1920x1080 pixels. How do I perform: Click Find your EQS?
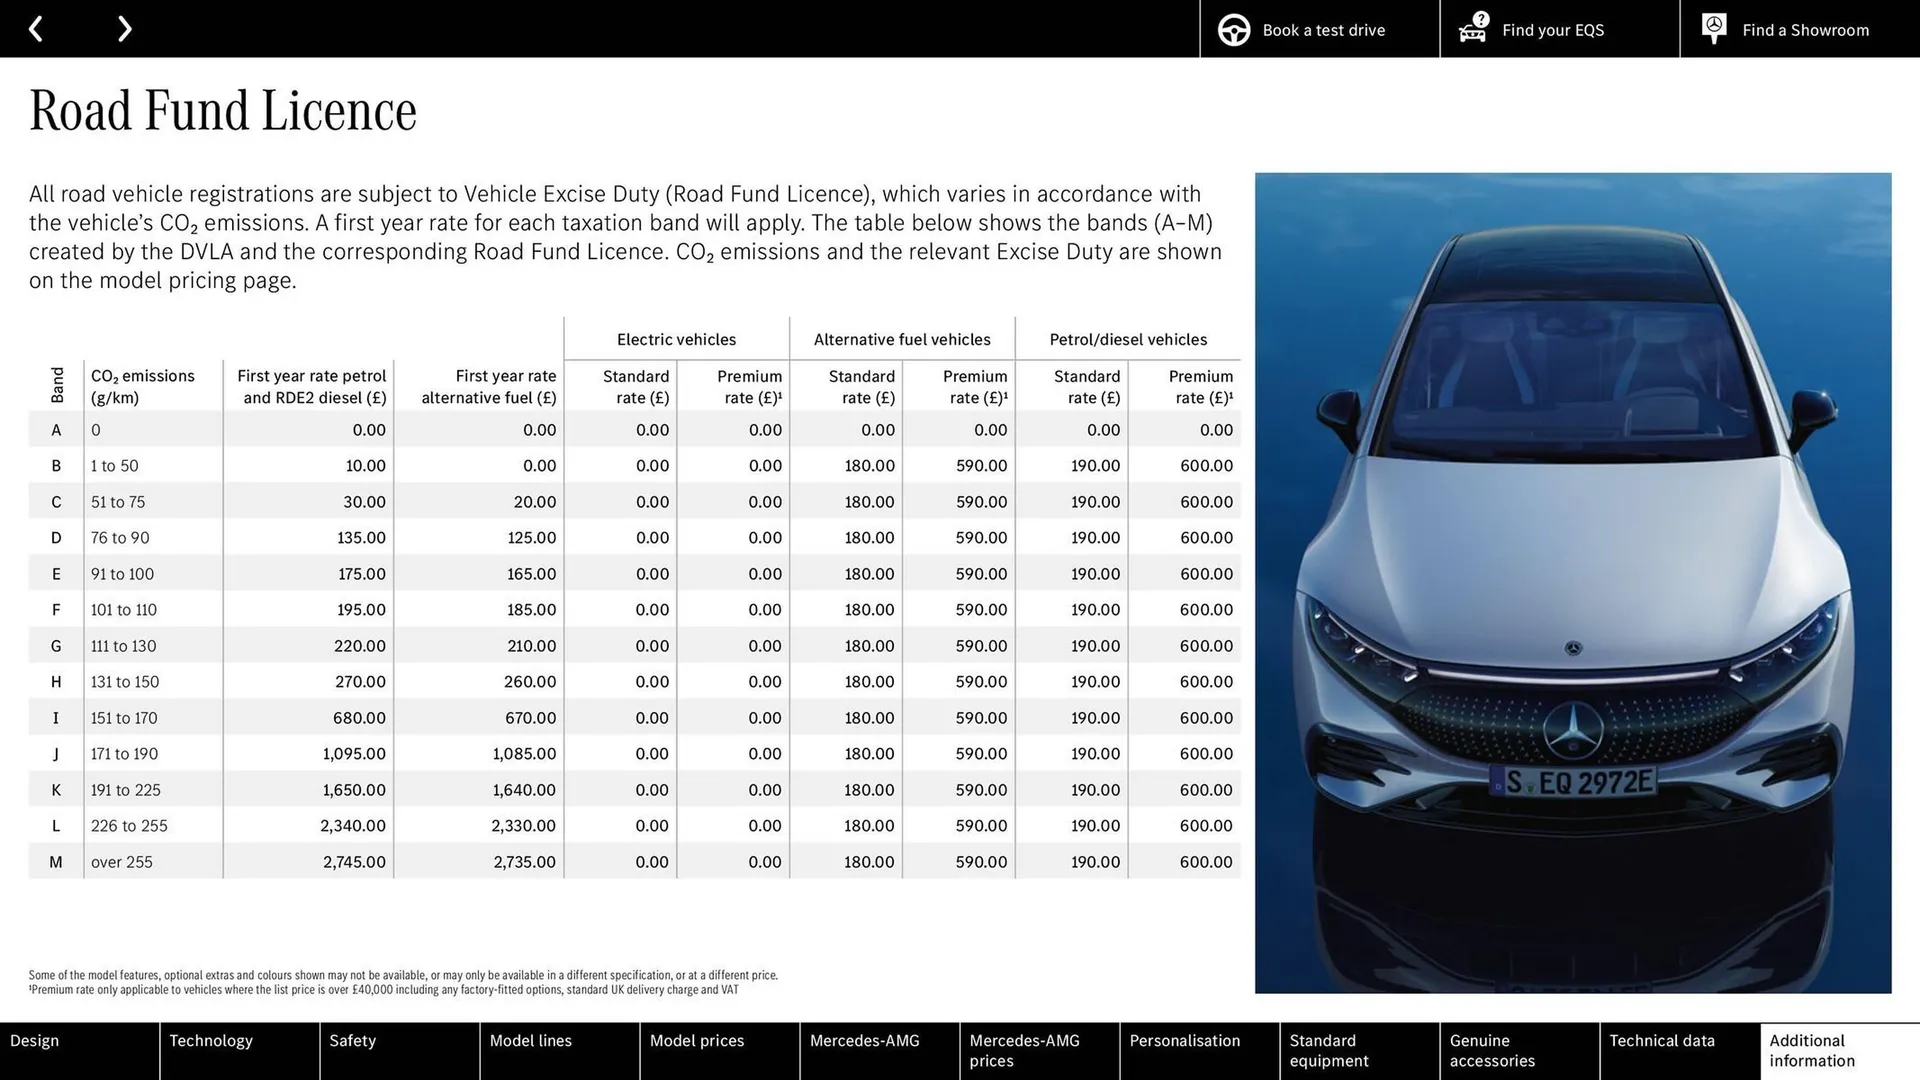[1552, 30]
